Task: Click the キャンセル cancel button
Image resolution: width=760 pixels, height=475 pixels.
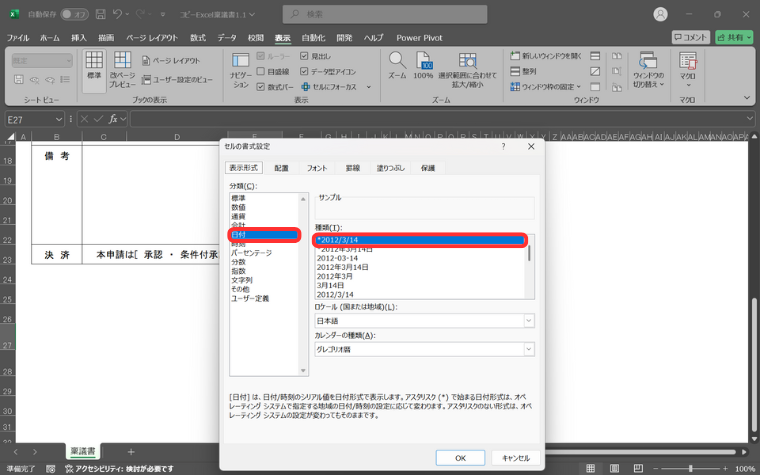Action: (x=515, y=457)
